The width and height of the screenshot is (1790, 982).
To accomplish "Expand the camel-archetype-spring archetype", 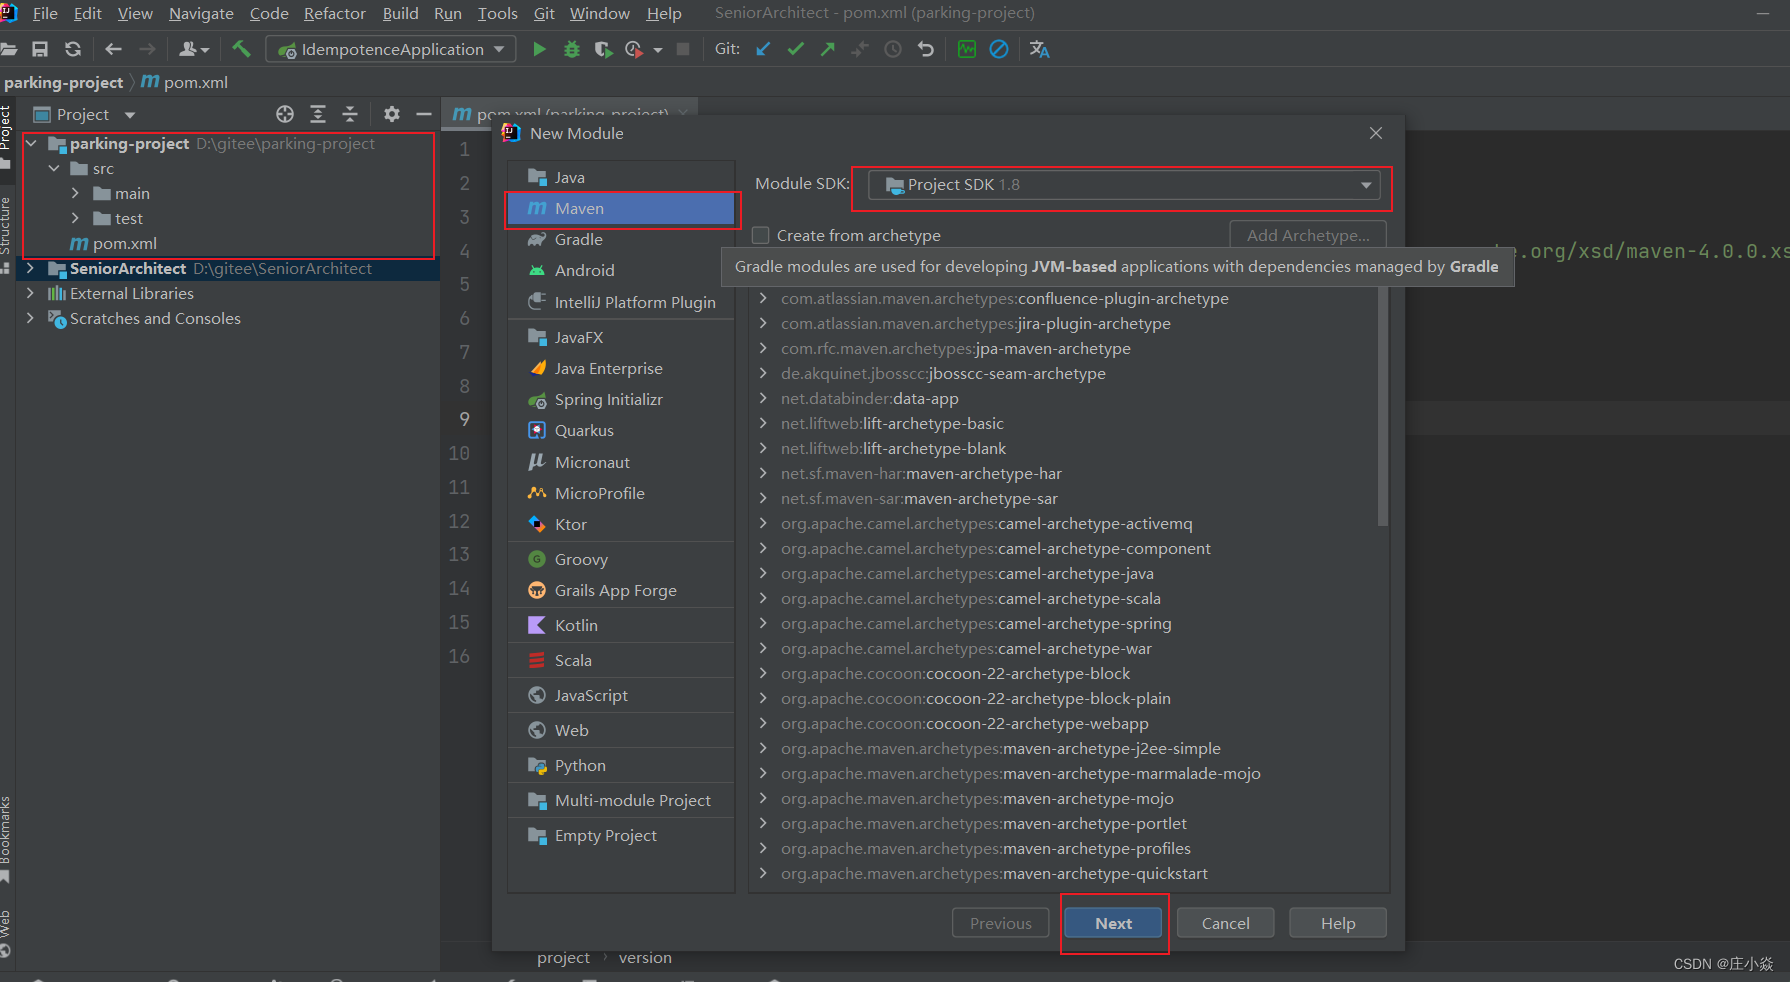I will click(x=764, y=624).
